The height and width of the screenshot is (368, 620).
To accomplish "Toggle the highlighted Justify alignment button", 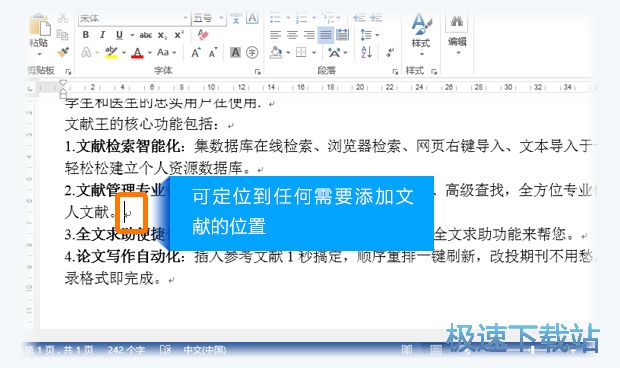I will click(326, 35).
